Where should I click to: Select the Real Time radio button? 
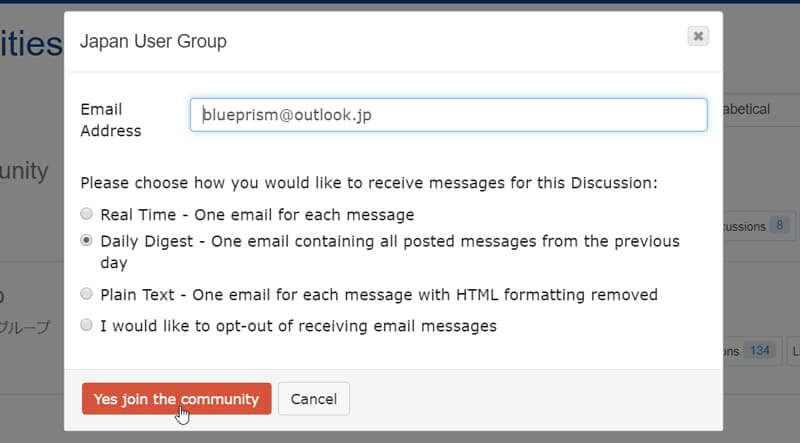[x=87, y=214]
